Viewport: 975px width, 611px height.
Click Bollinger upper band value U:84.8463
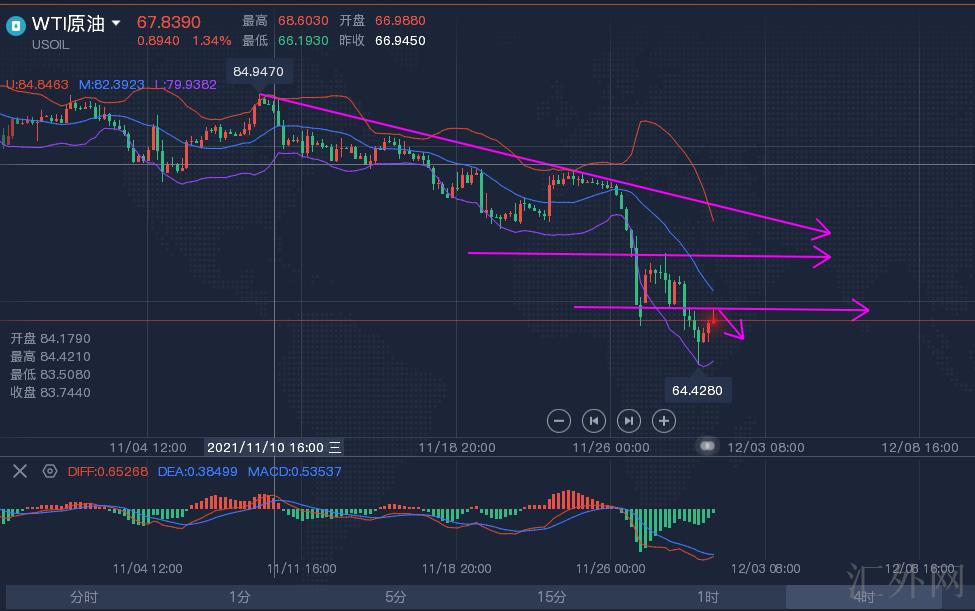(x=37, y=85)
